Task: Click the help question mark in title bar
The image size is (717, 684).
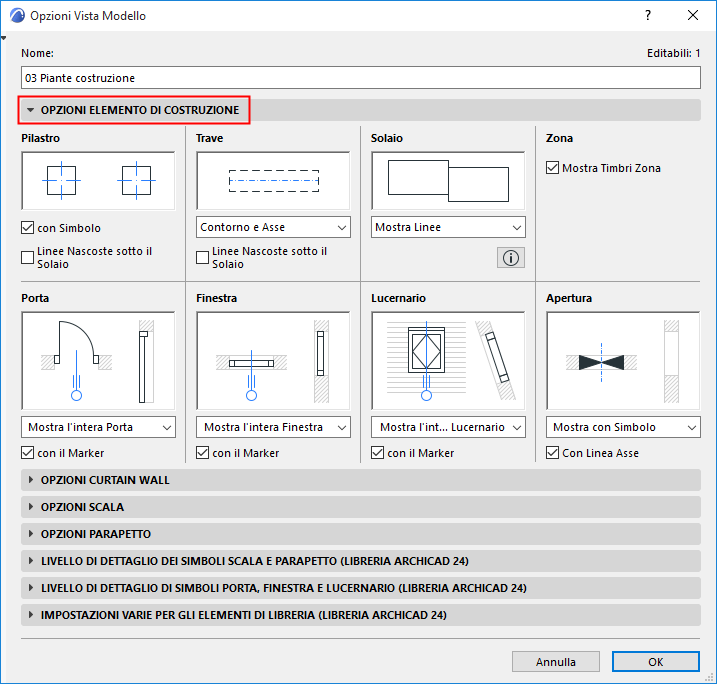Action: pos(648,16)
